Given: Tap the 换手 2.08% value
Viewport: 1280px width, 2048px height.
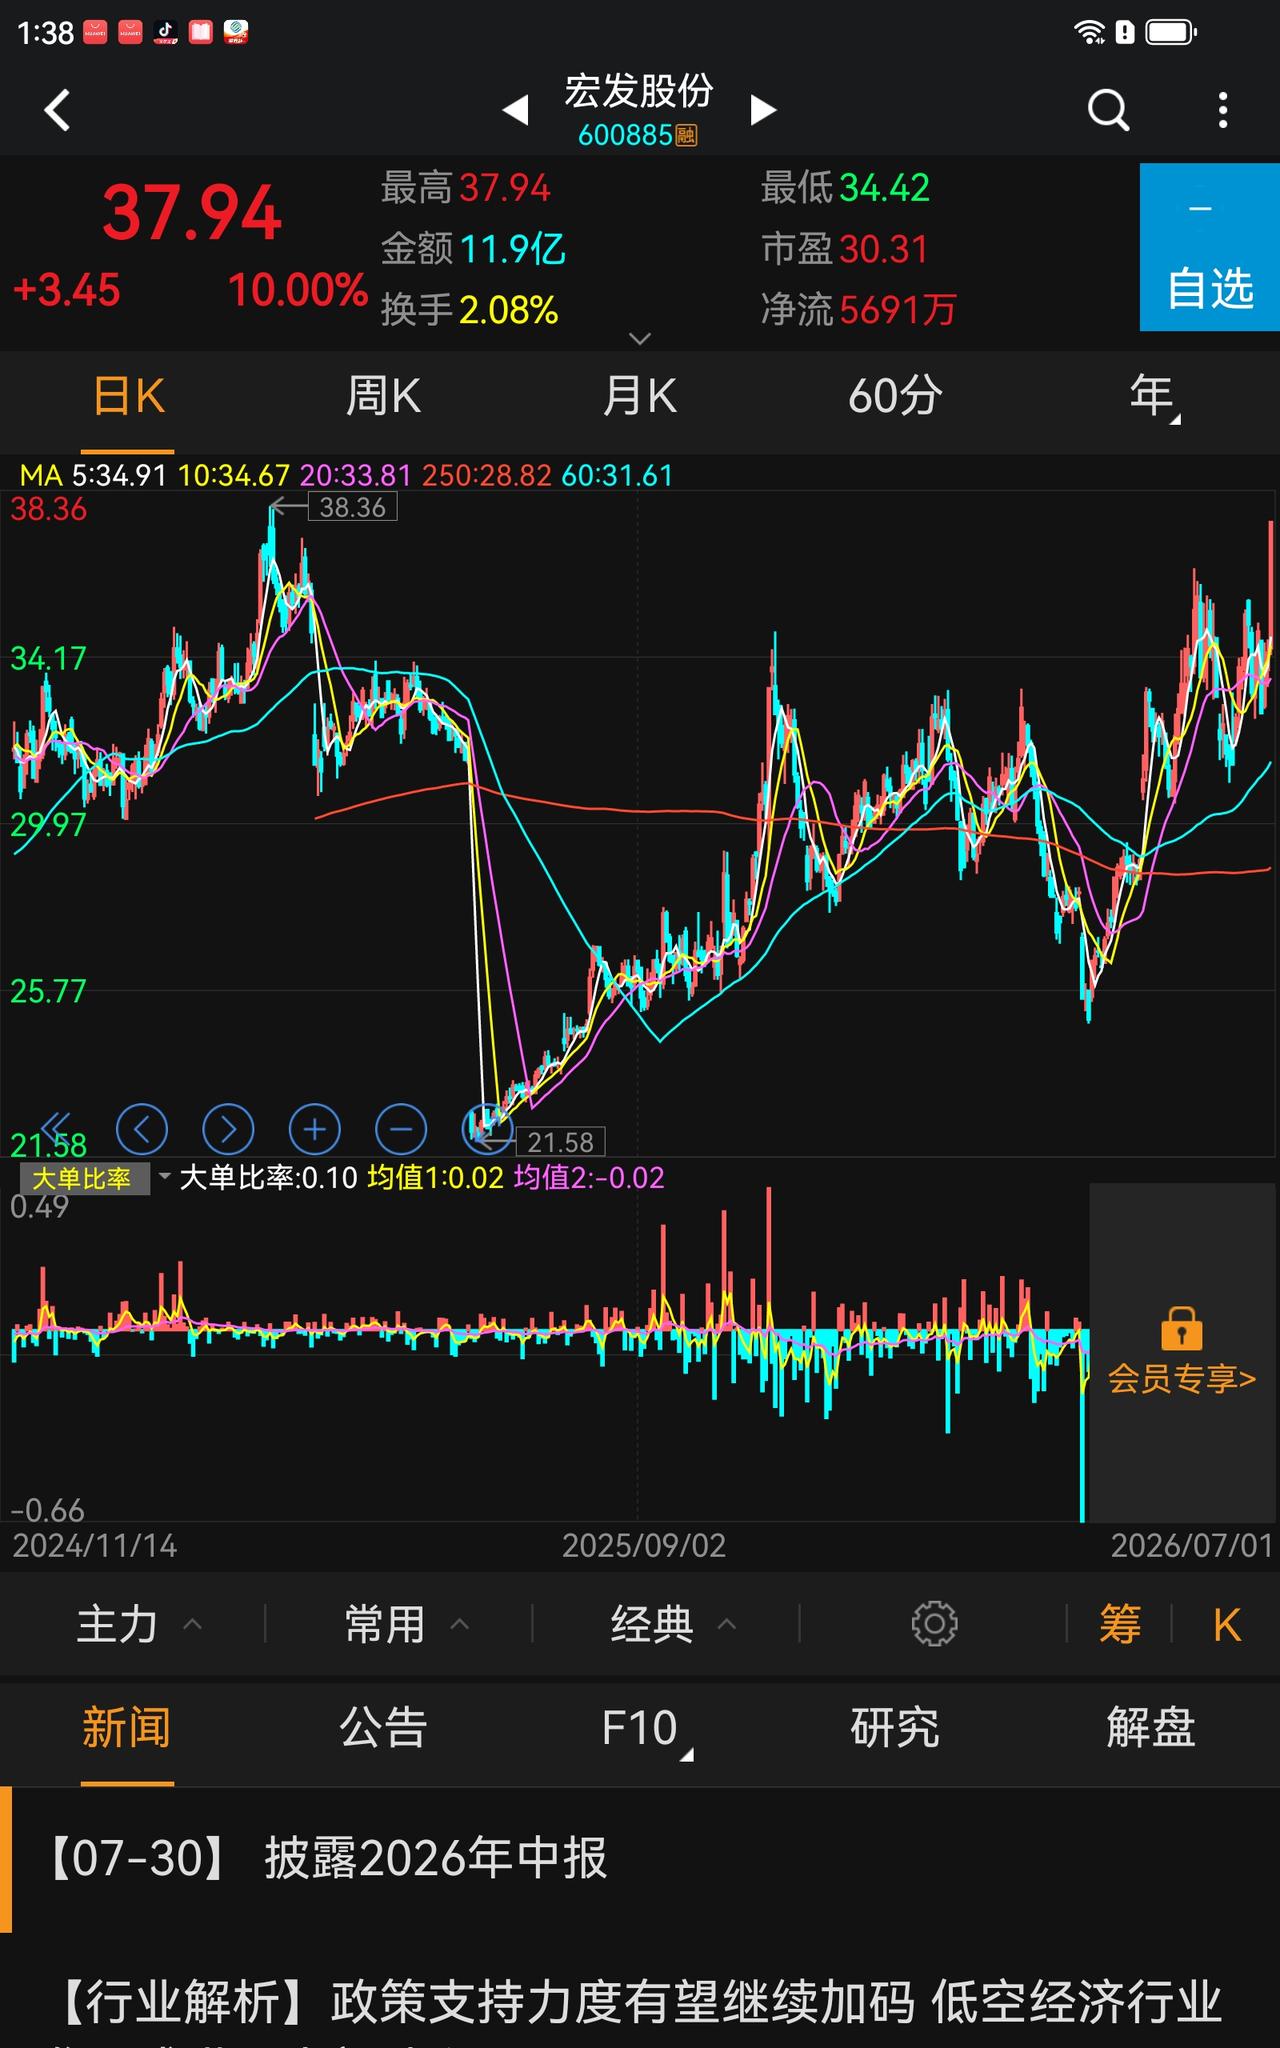Looking at the screenshot, I should pyautogui.click(x=470, y=309).
